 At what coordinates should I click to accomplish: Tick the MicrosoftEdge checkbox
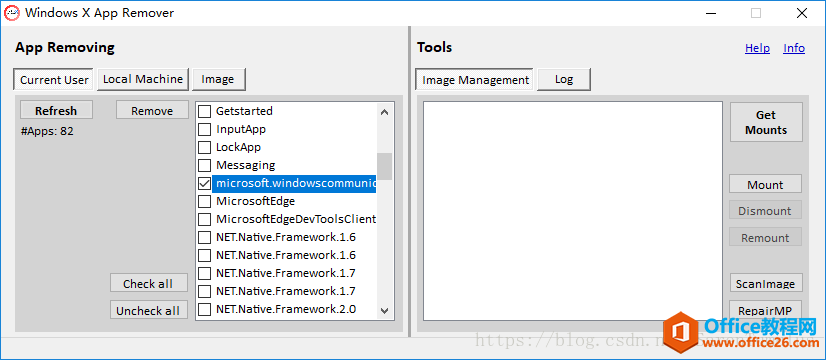pyautogui.click(x=204, y=201)
